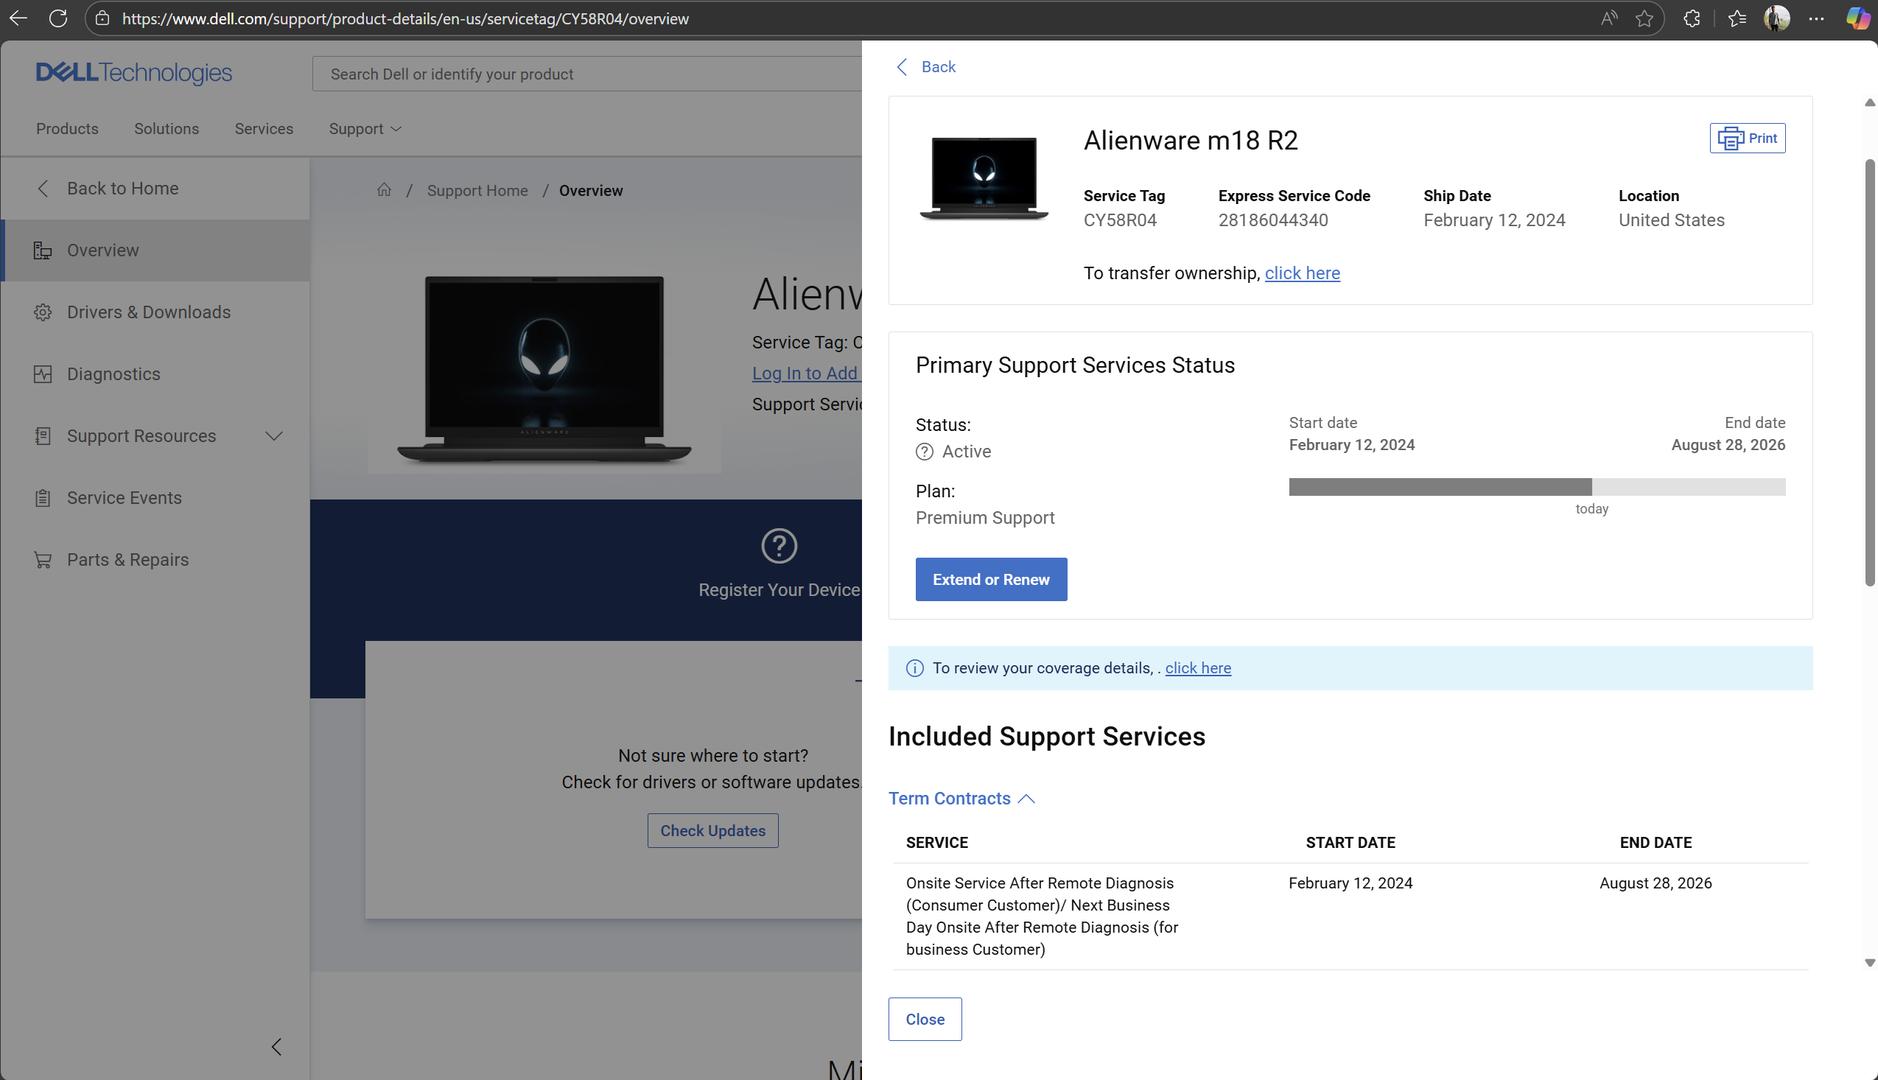The height and width of the screenshot is (1080, 1878).
Task: Open the Products menu
Action: 67,129
